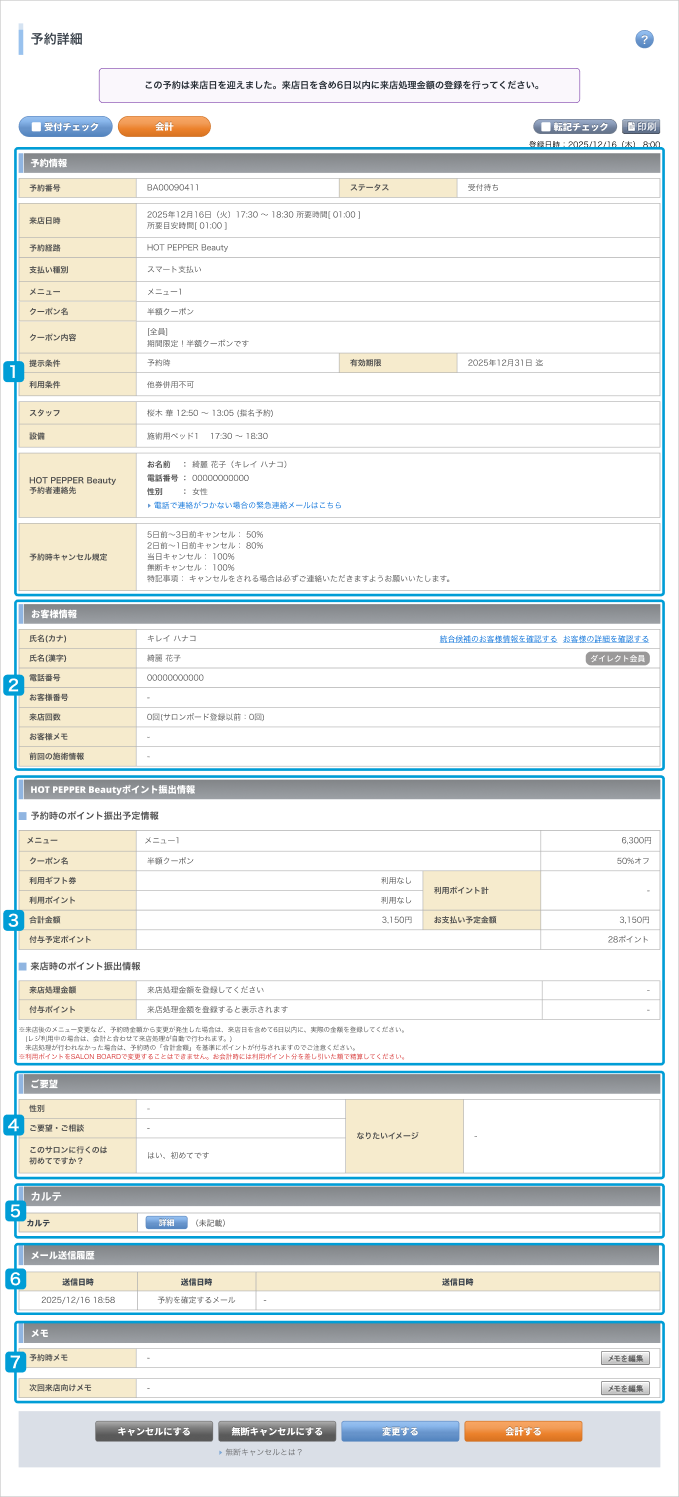
Task: Open the カルテ 詳細 button
Action: click(166, 1223)
